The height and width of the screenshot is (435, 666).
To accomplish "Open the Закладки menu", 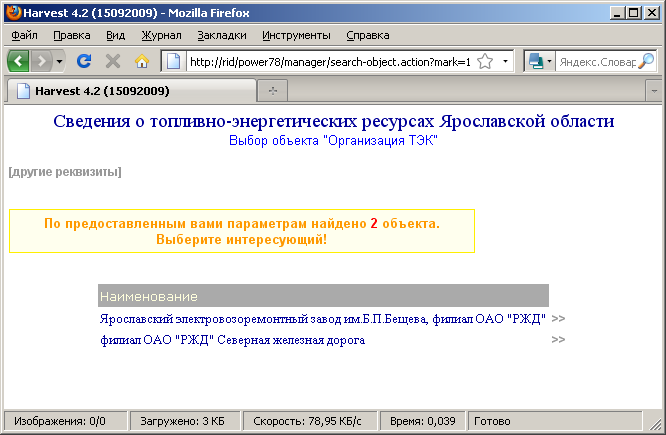I will (x=222, y=35).
